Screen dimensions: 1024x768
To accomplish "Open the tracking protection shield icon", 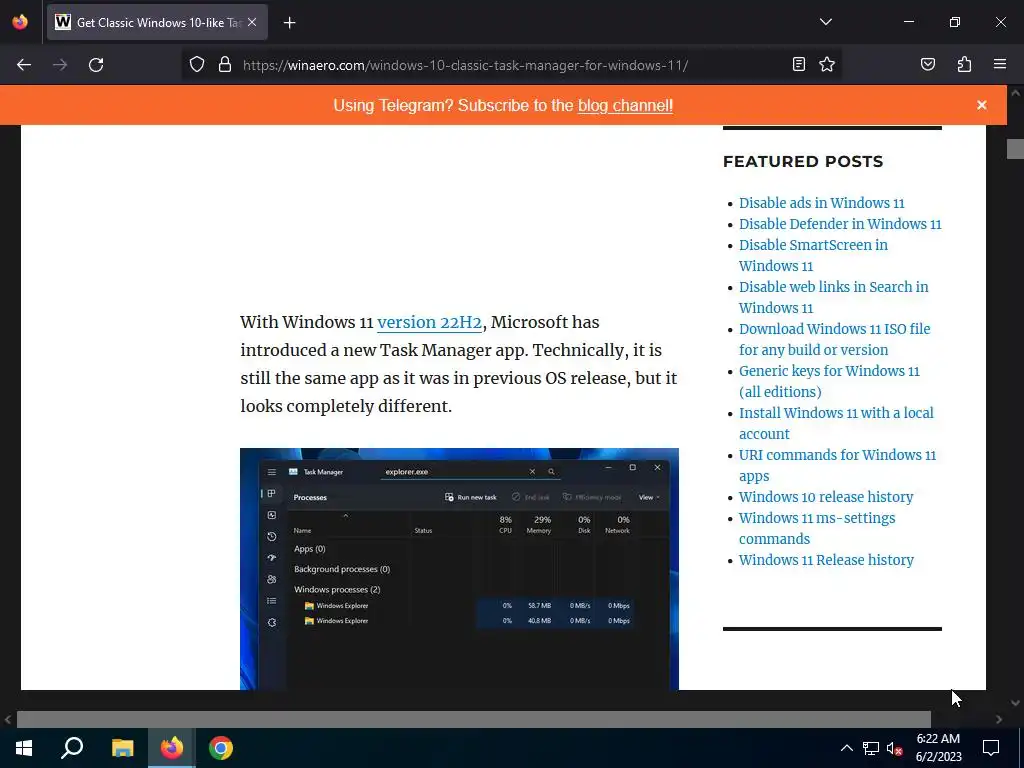I will click(197, 65).
